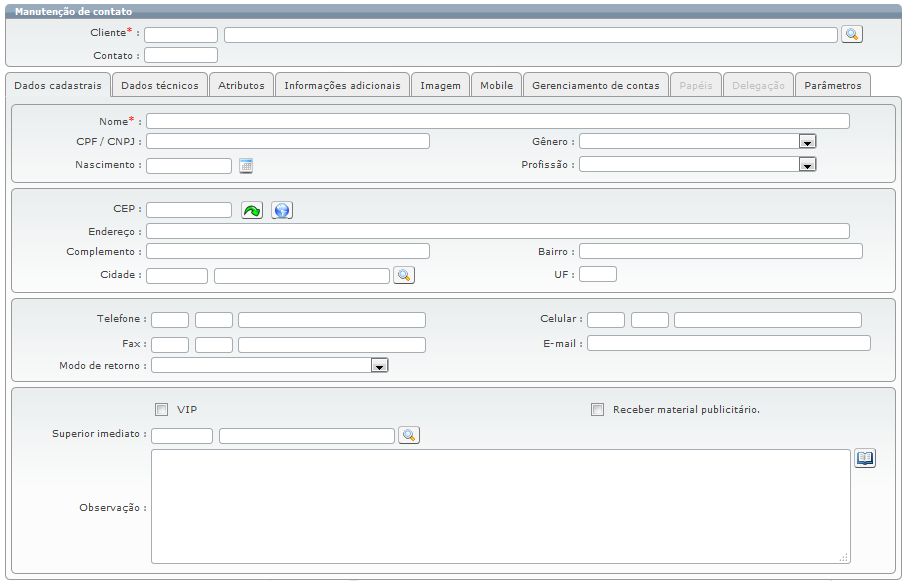Open the Profissão dropdown list
Screen dimensions: 906x584
point(808,165)
